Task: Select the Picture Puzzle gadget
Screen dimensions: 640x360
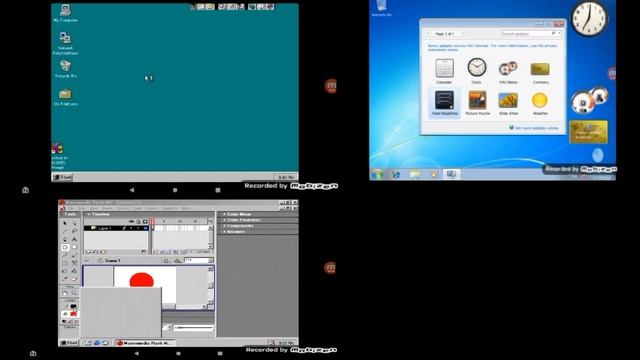Action: [x=477, y=102]
